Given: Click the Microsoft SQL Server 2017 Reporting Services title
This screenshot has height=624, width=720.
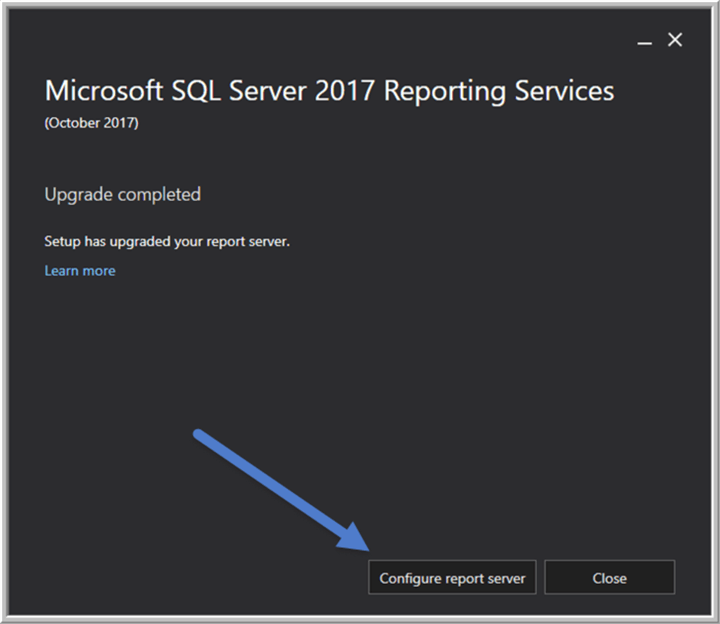Looking at the screenshot, I should tap(329, 91).
